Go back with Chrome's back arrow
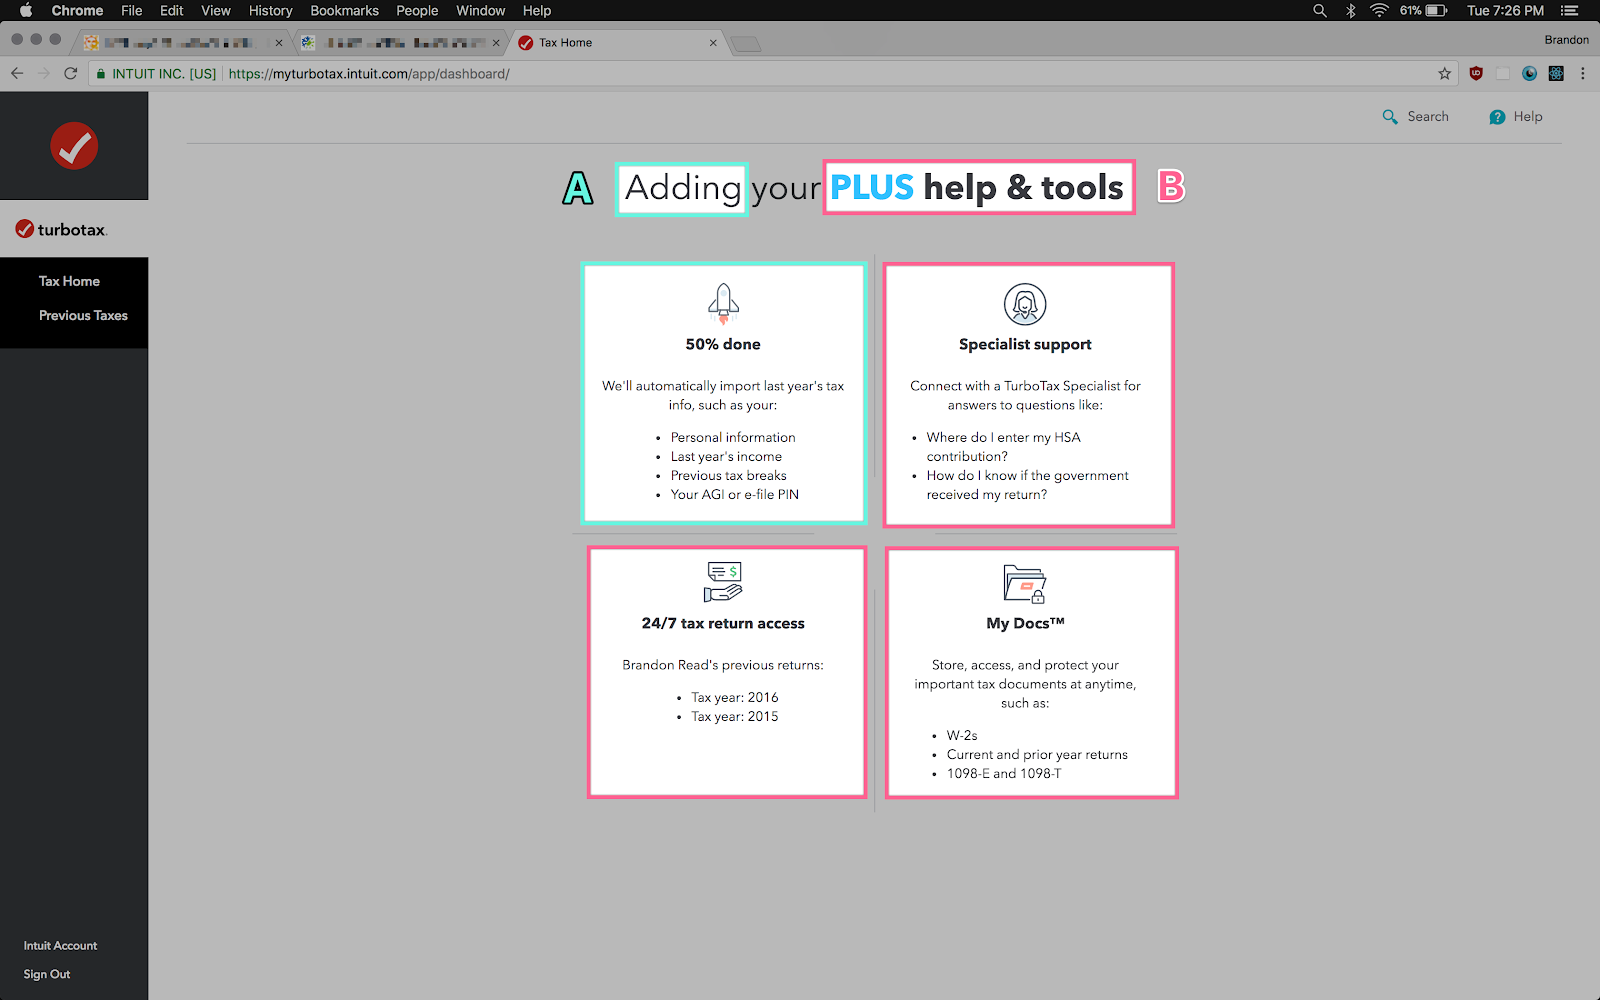This screenshot has width=1600, height=1000. pyautogui.click(x=17, y=73)
